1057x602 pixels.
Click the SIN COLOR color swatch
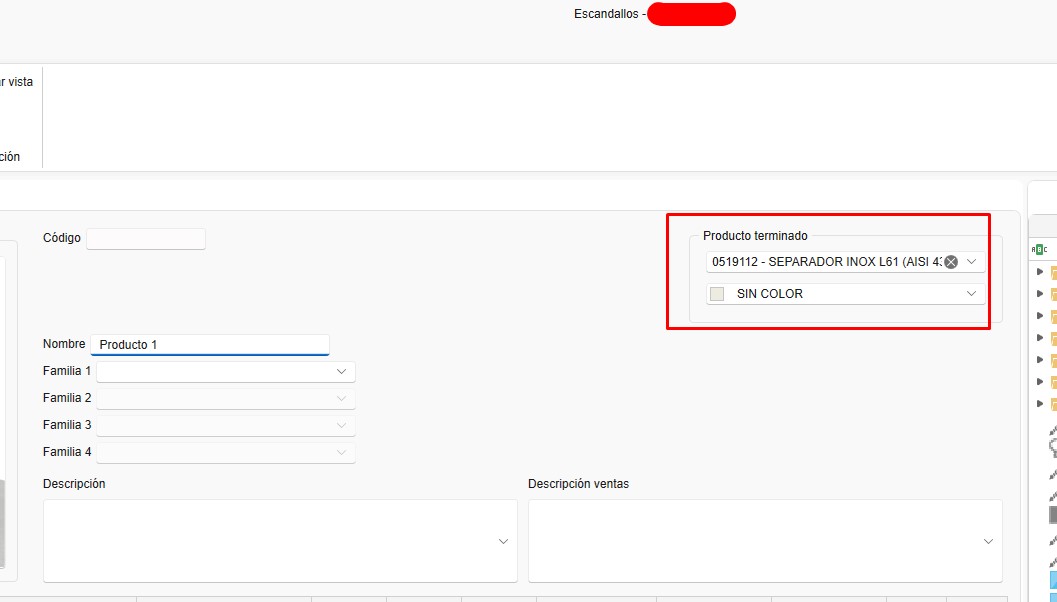(717, 294)
